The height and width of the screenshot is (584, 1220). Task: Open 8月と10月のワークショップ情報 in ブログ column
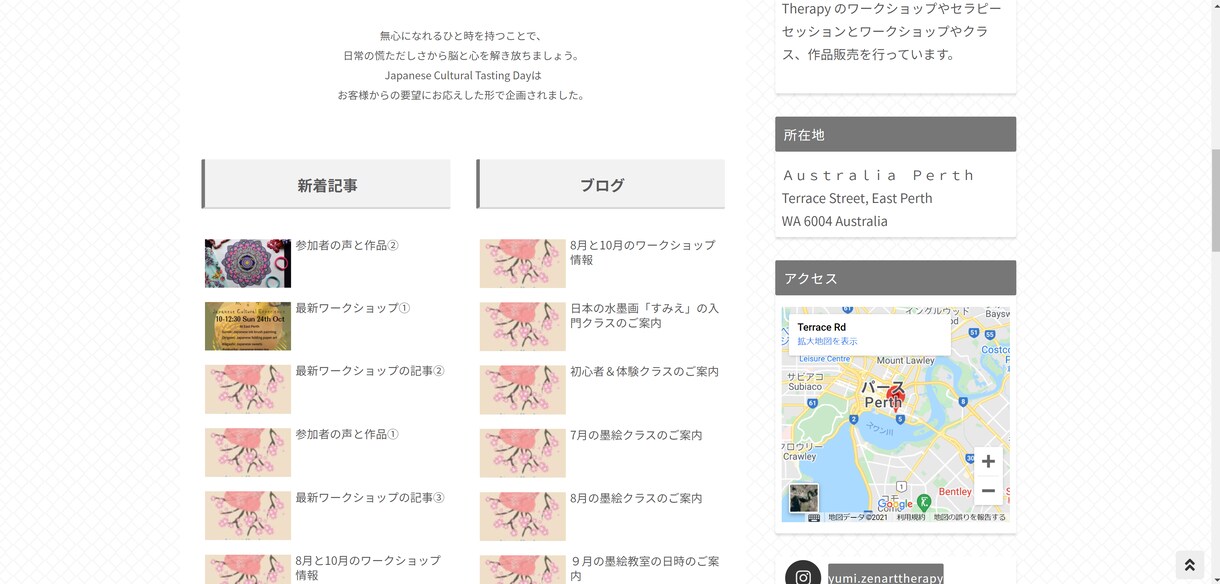click(x=643, y=252)
